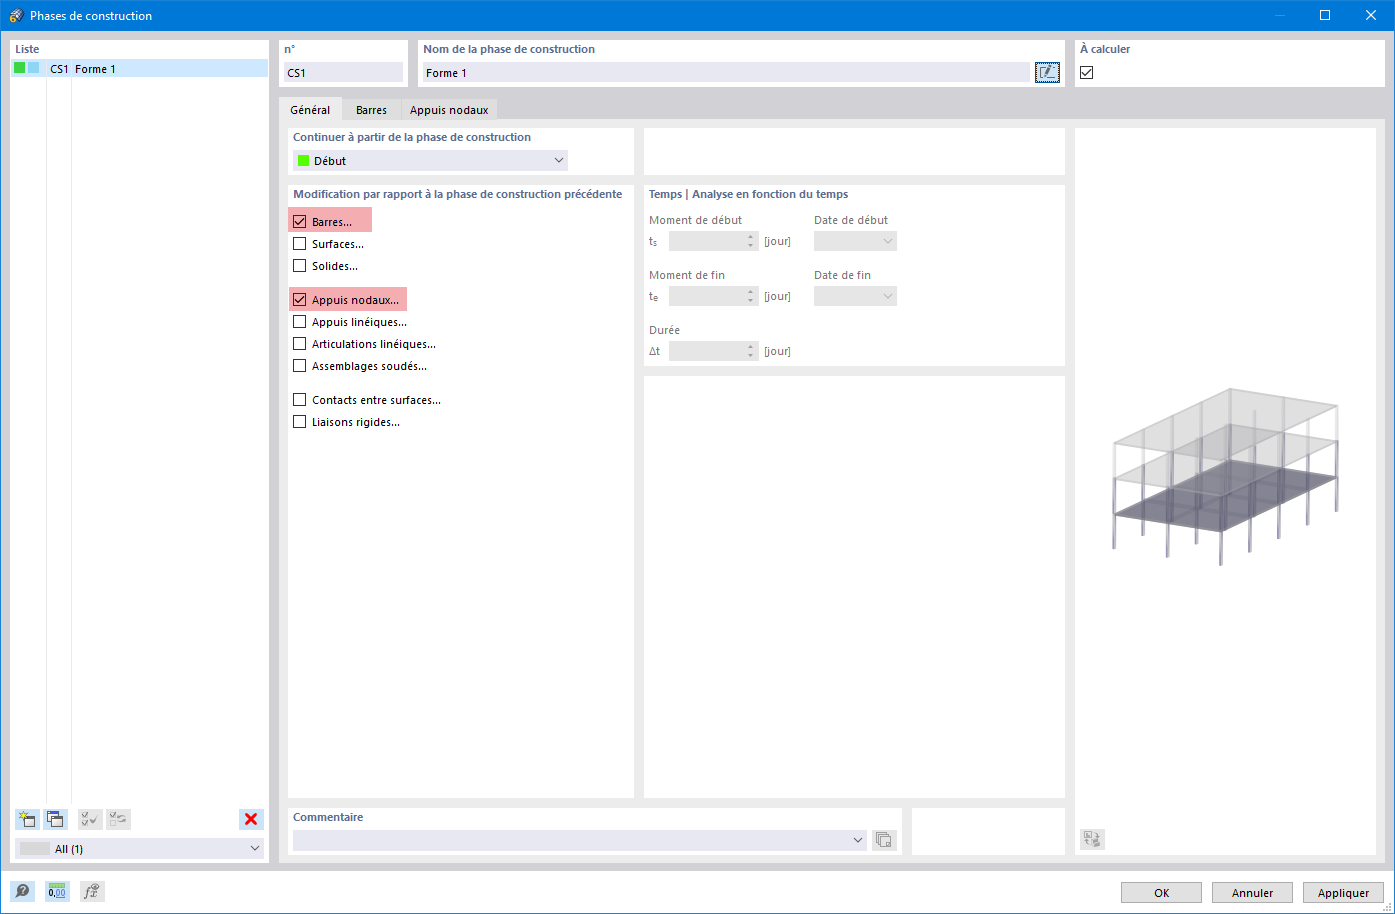
Task: Click the n° field showing CS1
Action: click(x=343, y=72)
